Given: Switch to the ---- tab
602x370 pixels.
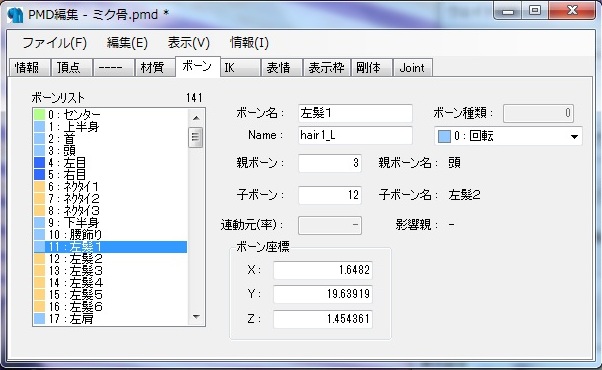Looking at the screenshot, I should [x=113, y=68].
